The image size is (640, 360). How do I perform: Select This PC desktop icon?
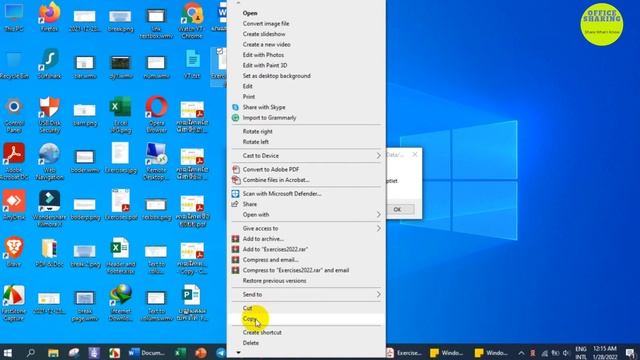click(x=13, y=18)
